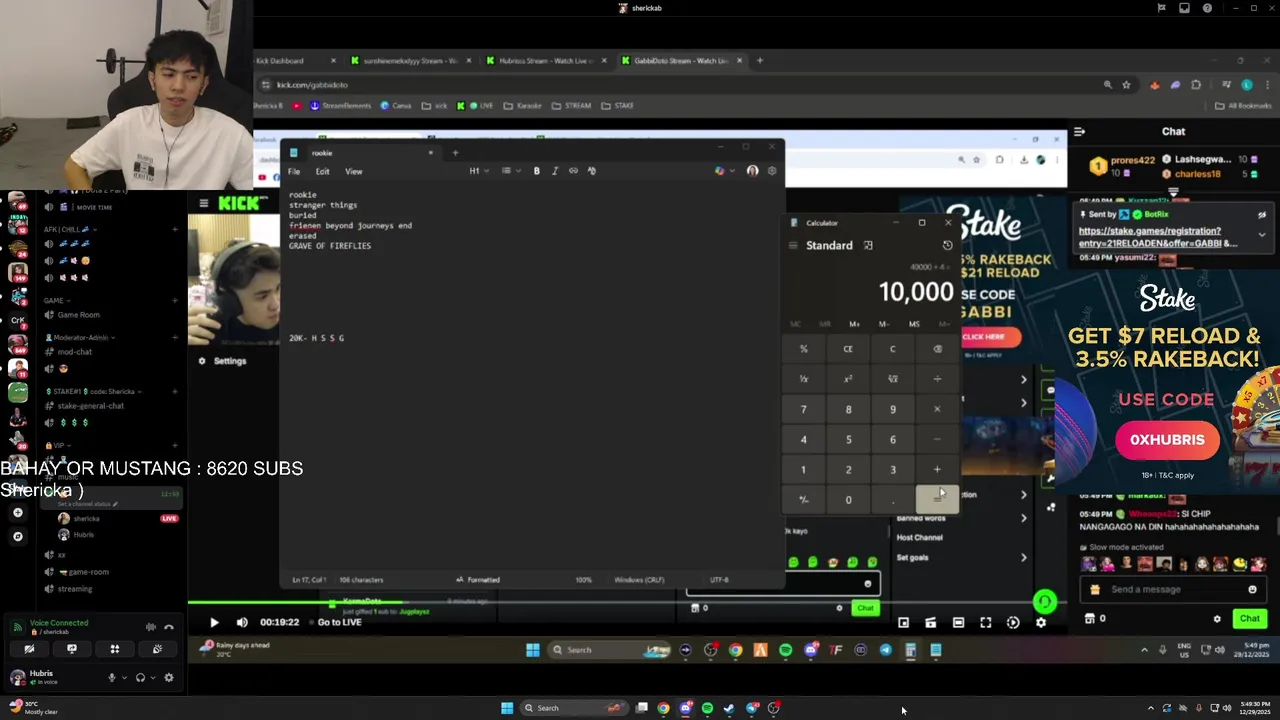Open the mod-chat channel in Discord
The height and width of the screenshot is (720, 1280).
tap(75, 352)
